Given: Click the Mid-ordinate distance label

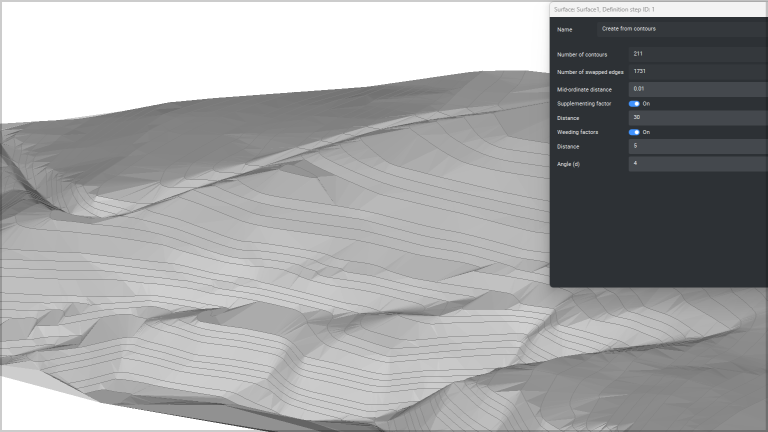Looking at the screenshot, I should [x=584, y=90].
